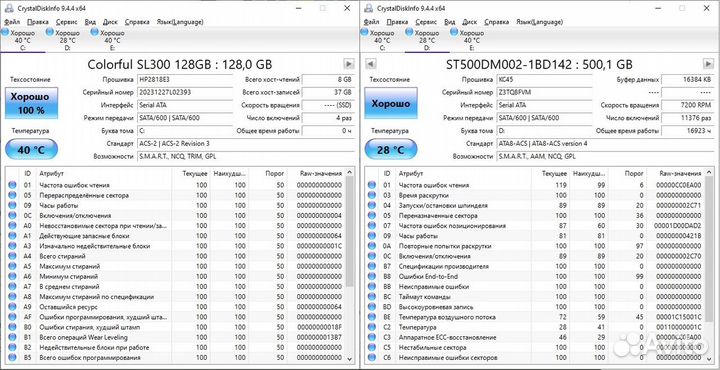
Task: Open Сервис menu in left window
Action: [67, 22]
